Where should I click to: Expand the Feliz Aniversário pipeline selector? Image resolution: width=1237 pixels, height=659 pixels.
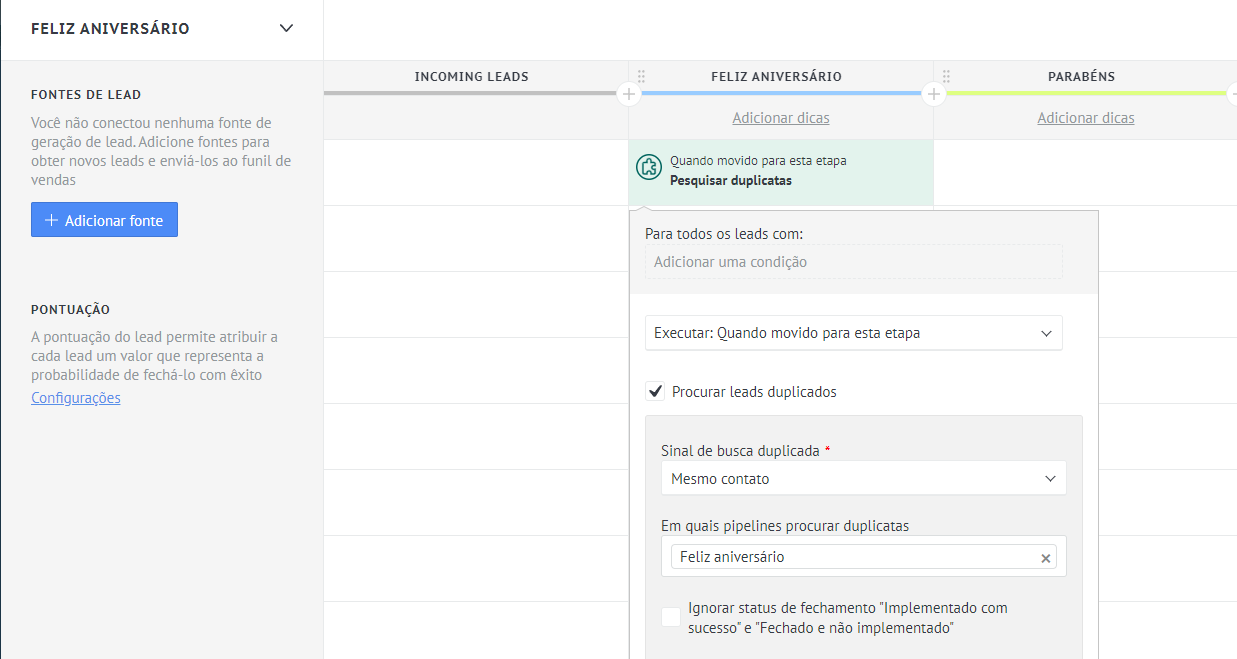click(x=286, y=29)
